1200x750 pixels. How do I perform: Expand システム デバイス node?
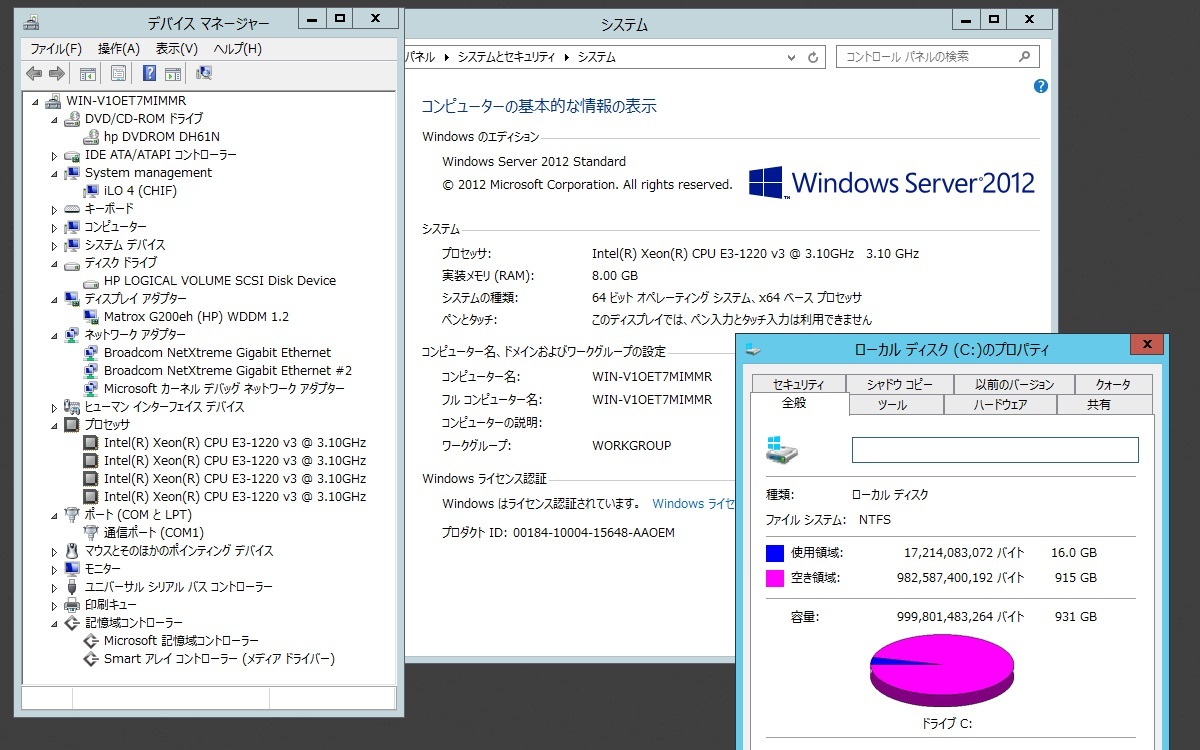click(x=54, y=245)
